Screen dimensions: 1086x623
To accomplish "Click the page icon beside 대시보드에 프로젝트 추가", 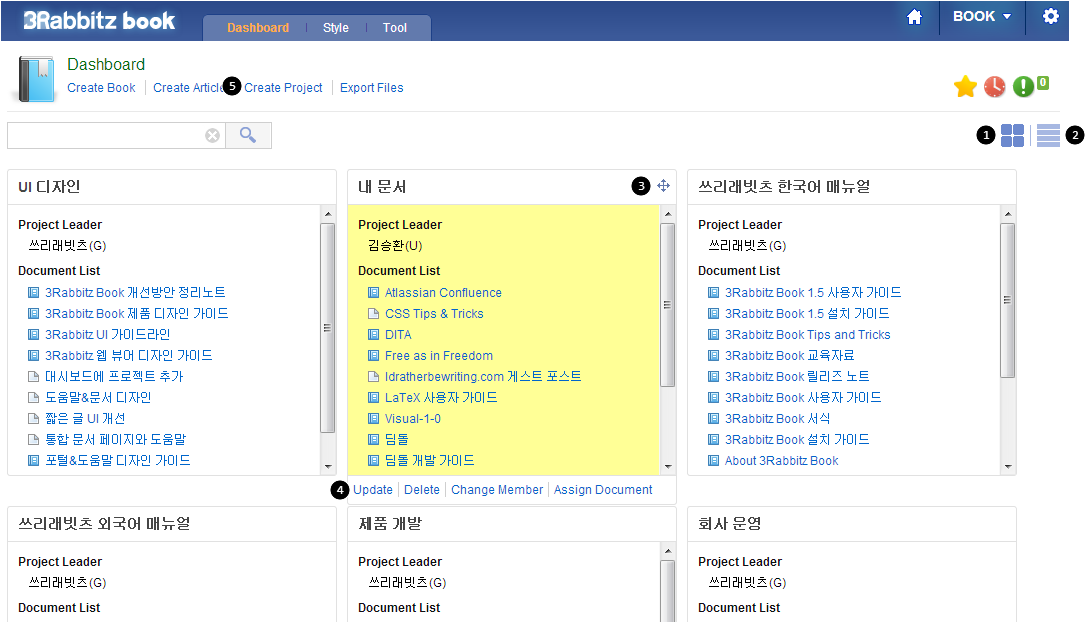I will point(33,377).
